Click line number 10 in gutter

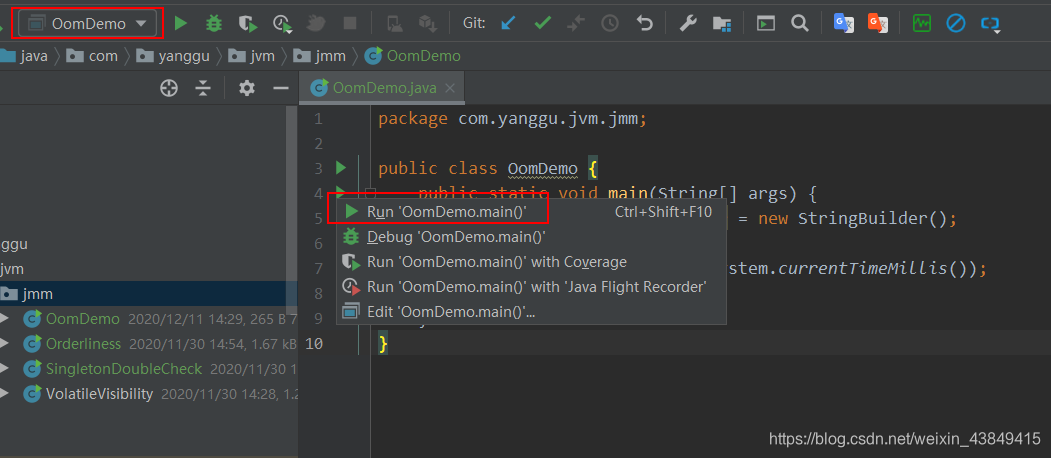[314, 344]
